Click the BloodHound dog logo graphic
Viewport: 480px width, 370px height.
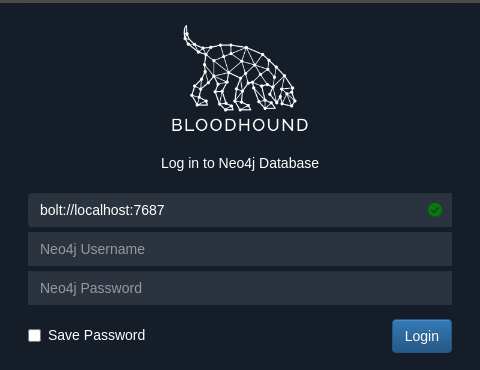pos(240,68)
